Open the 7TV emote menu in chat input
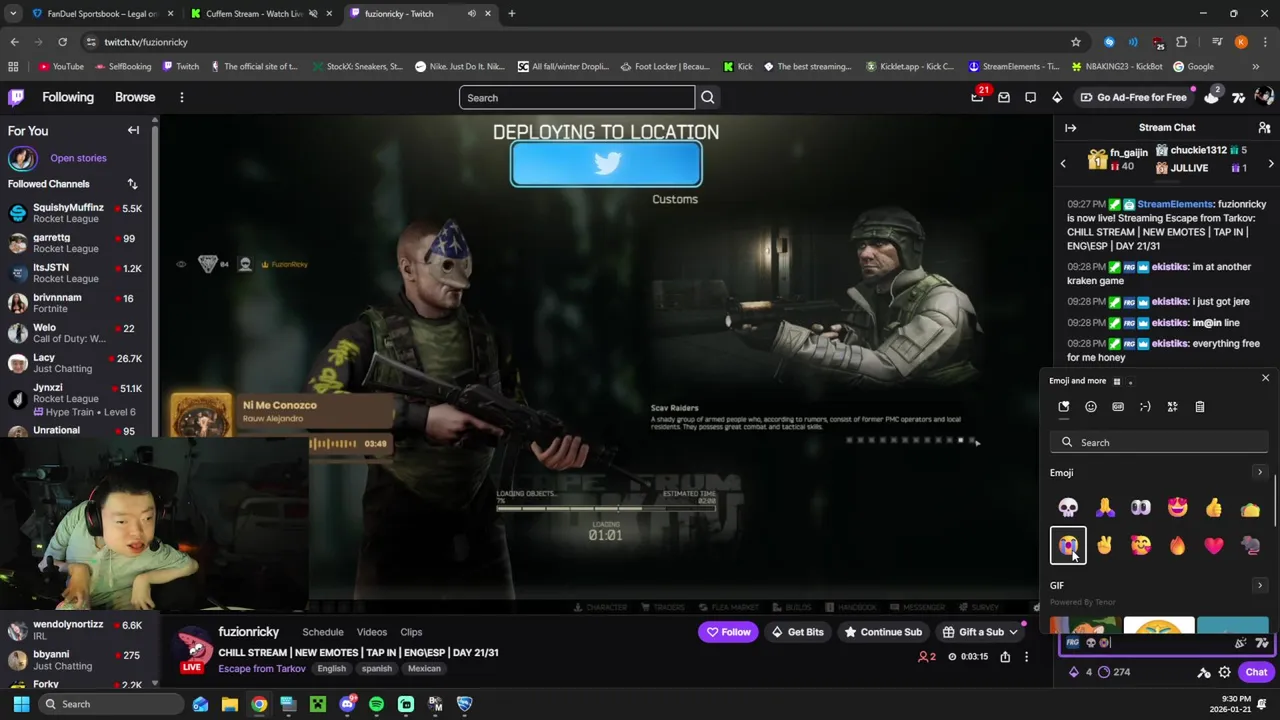The height and width of the screenshot is (720, 1280). click(x=1262, y=643)
